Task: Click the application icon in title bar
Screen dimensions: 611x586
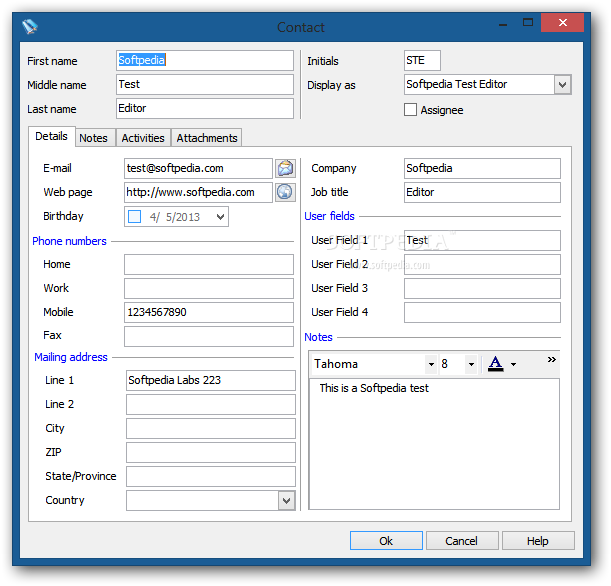Action: point(30,26)
